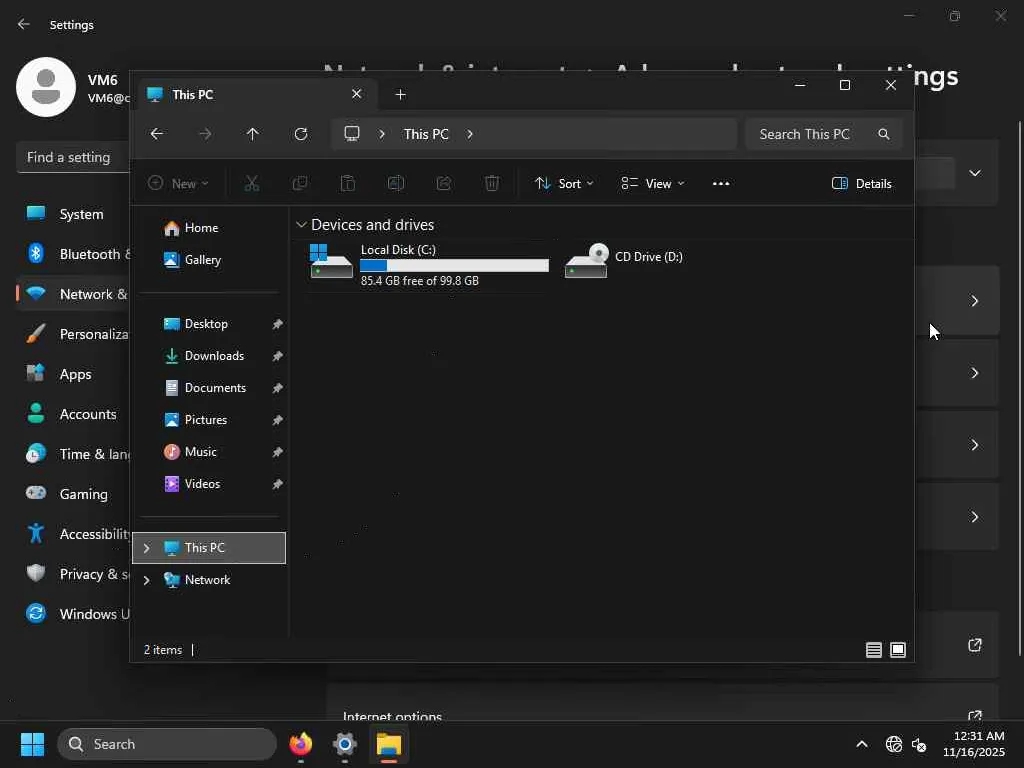Click the forward arrow in File Explorer
The height and width of the screenshot is (768, 1024).
pyautogui.click(x=205, y=134)
